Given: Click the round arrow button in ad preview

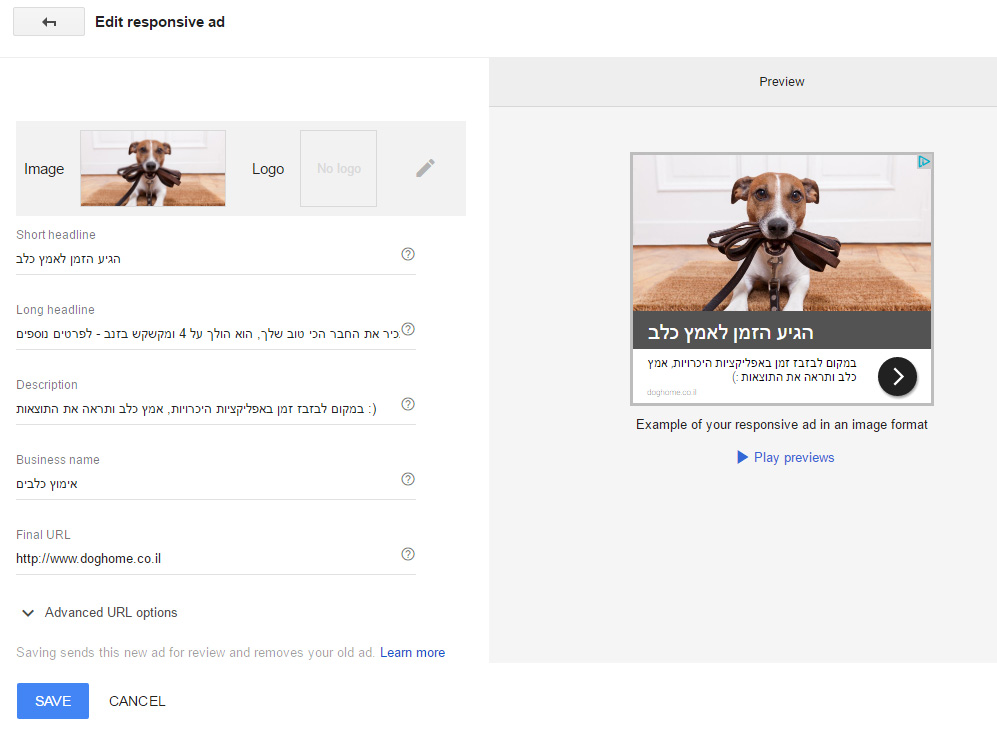Looking at the screenshot, I should tap(897, 376).
